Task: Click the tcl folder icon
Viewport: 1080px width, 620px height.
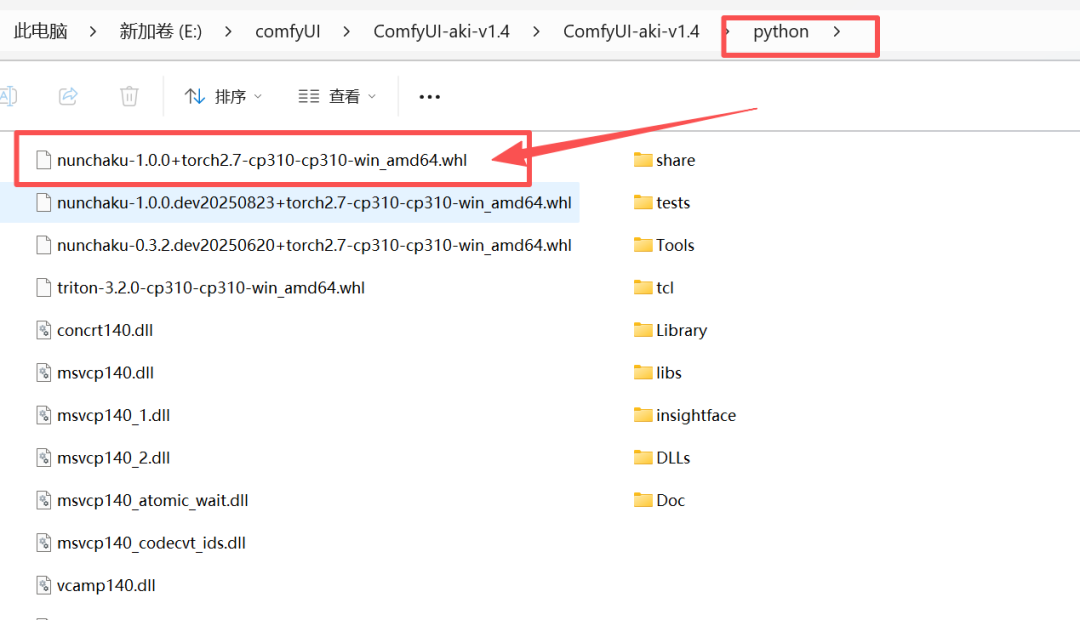Action: tap(643, 288)
